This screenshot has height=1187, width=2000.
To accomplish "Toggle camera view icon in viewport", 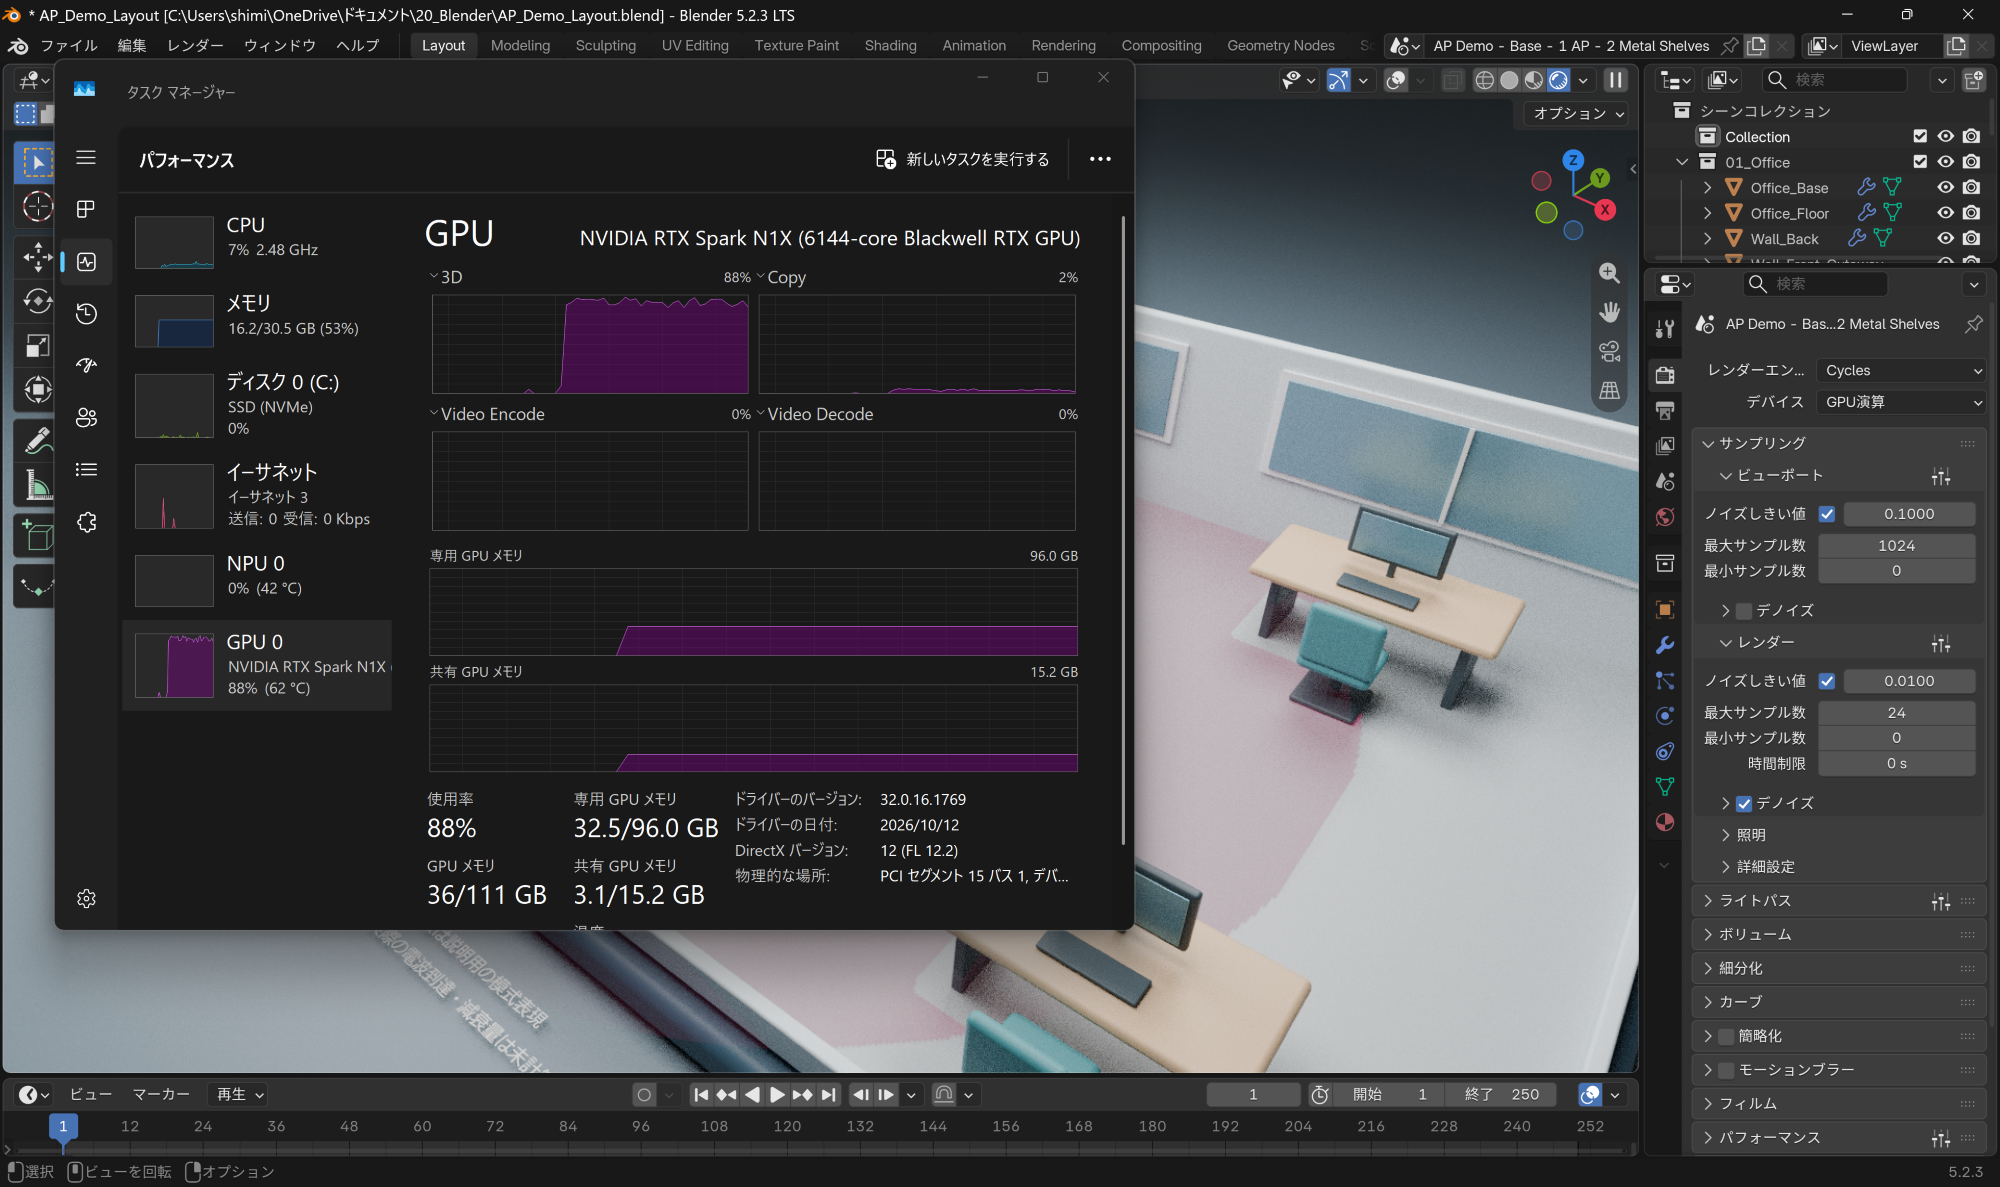I will pyautogui.click(x=1609, y=351).
